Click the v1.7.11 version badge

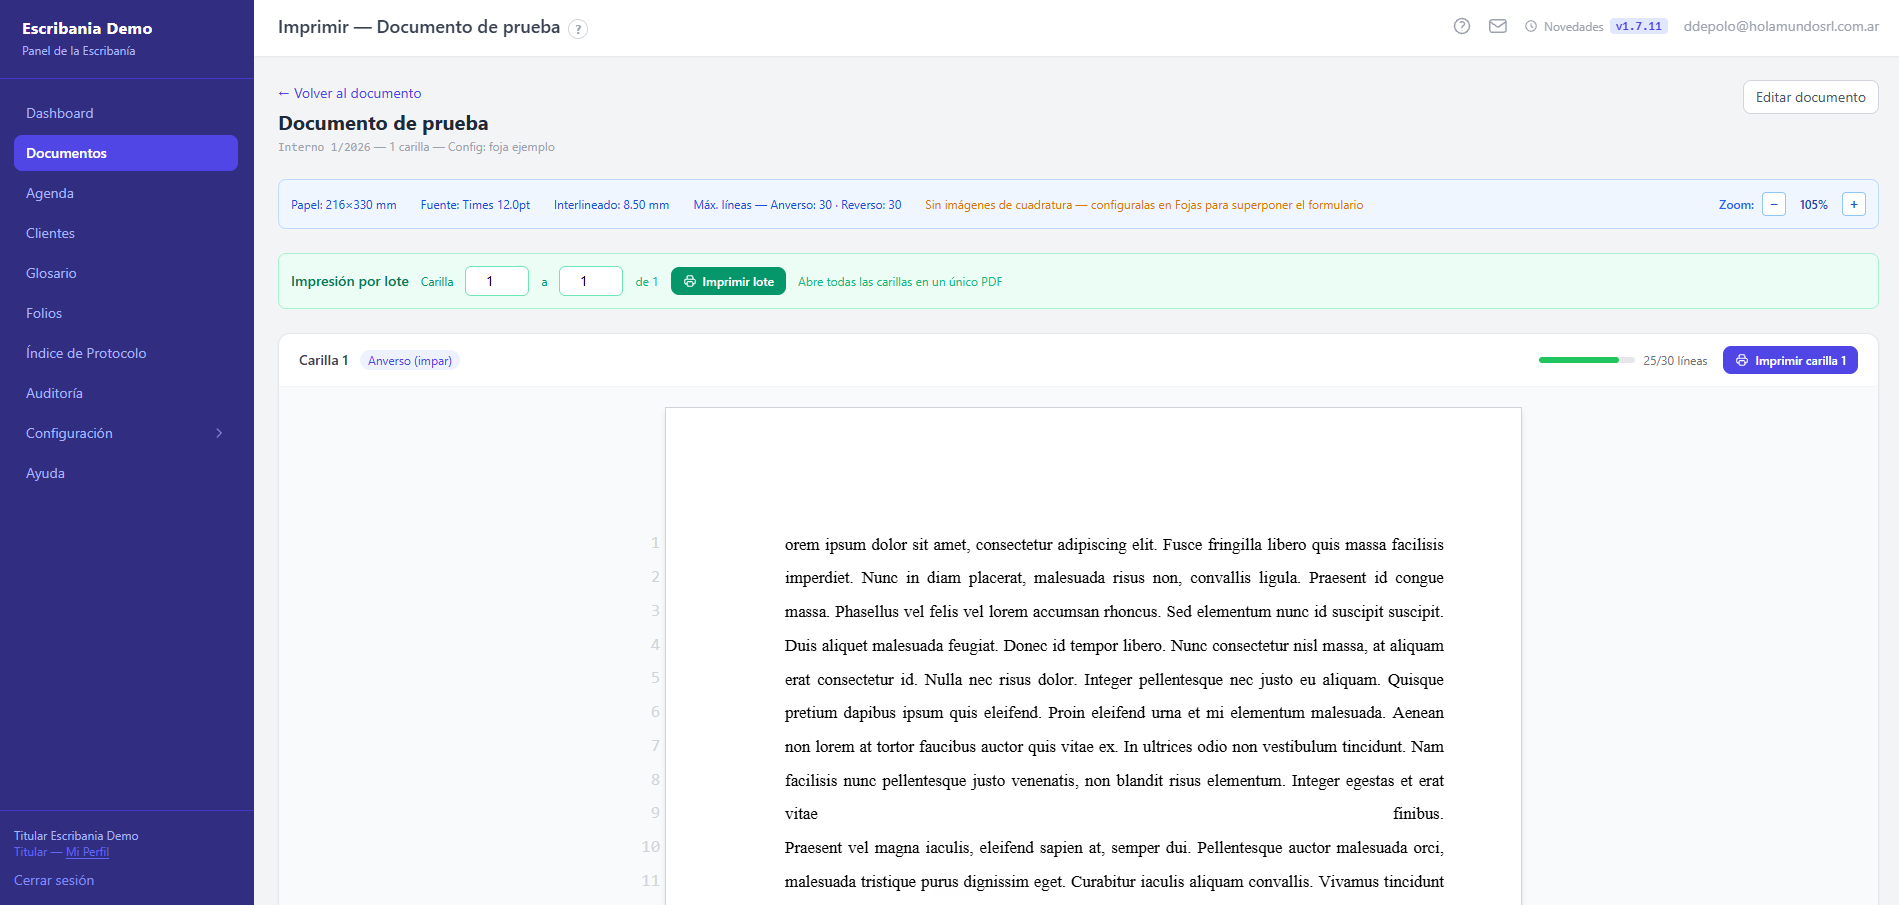tap(1639, 27)
